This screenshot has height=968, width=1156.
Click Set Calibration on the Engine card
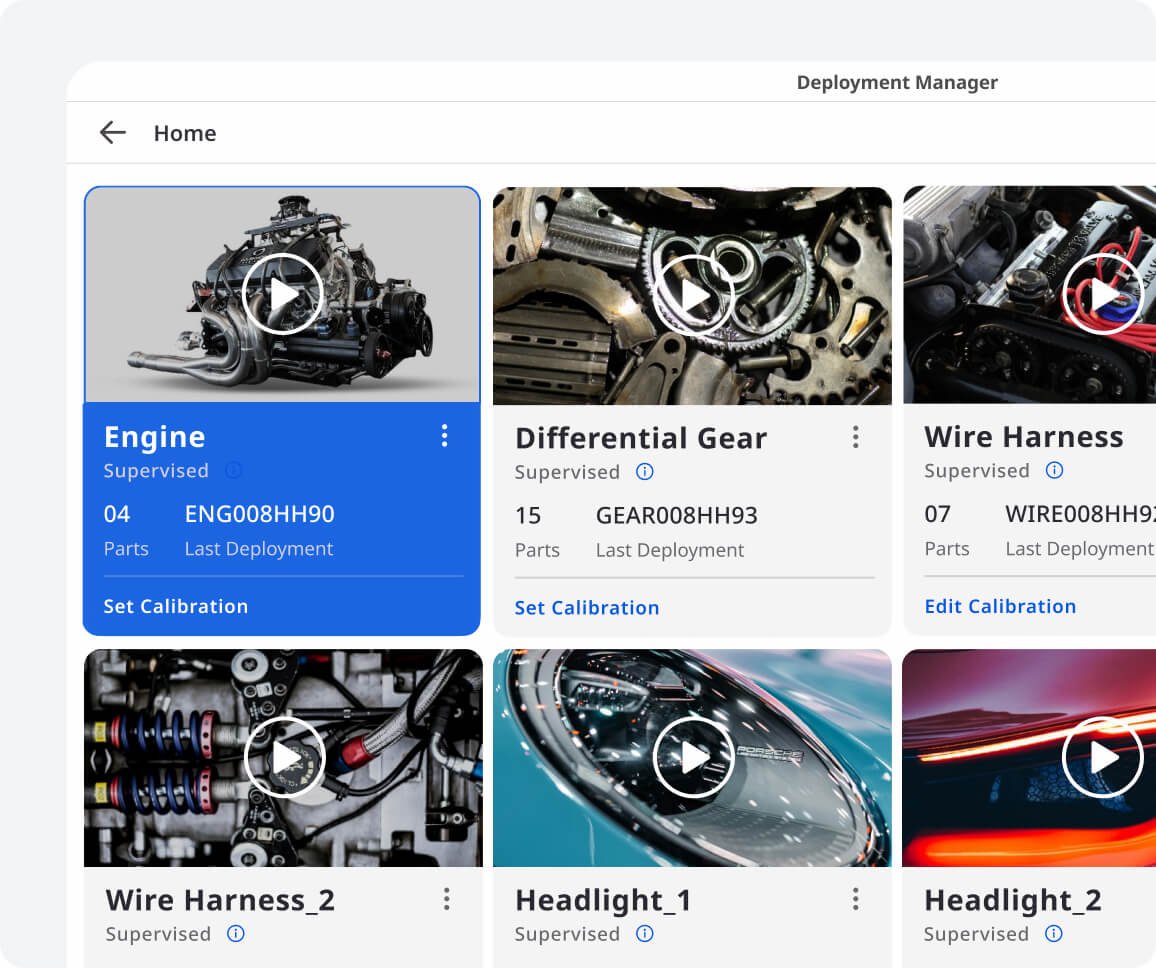point(176,606)
